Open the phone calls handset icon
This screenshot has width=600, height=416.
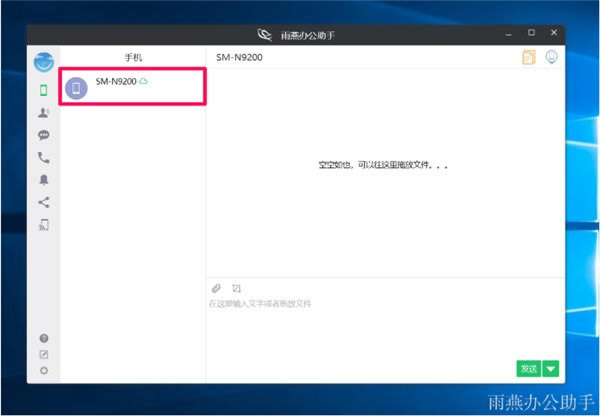click(x=44, y=157)
